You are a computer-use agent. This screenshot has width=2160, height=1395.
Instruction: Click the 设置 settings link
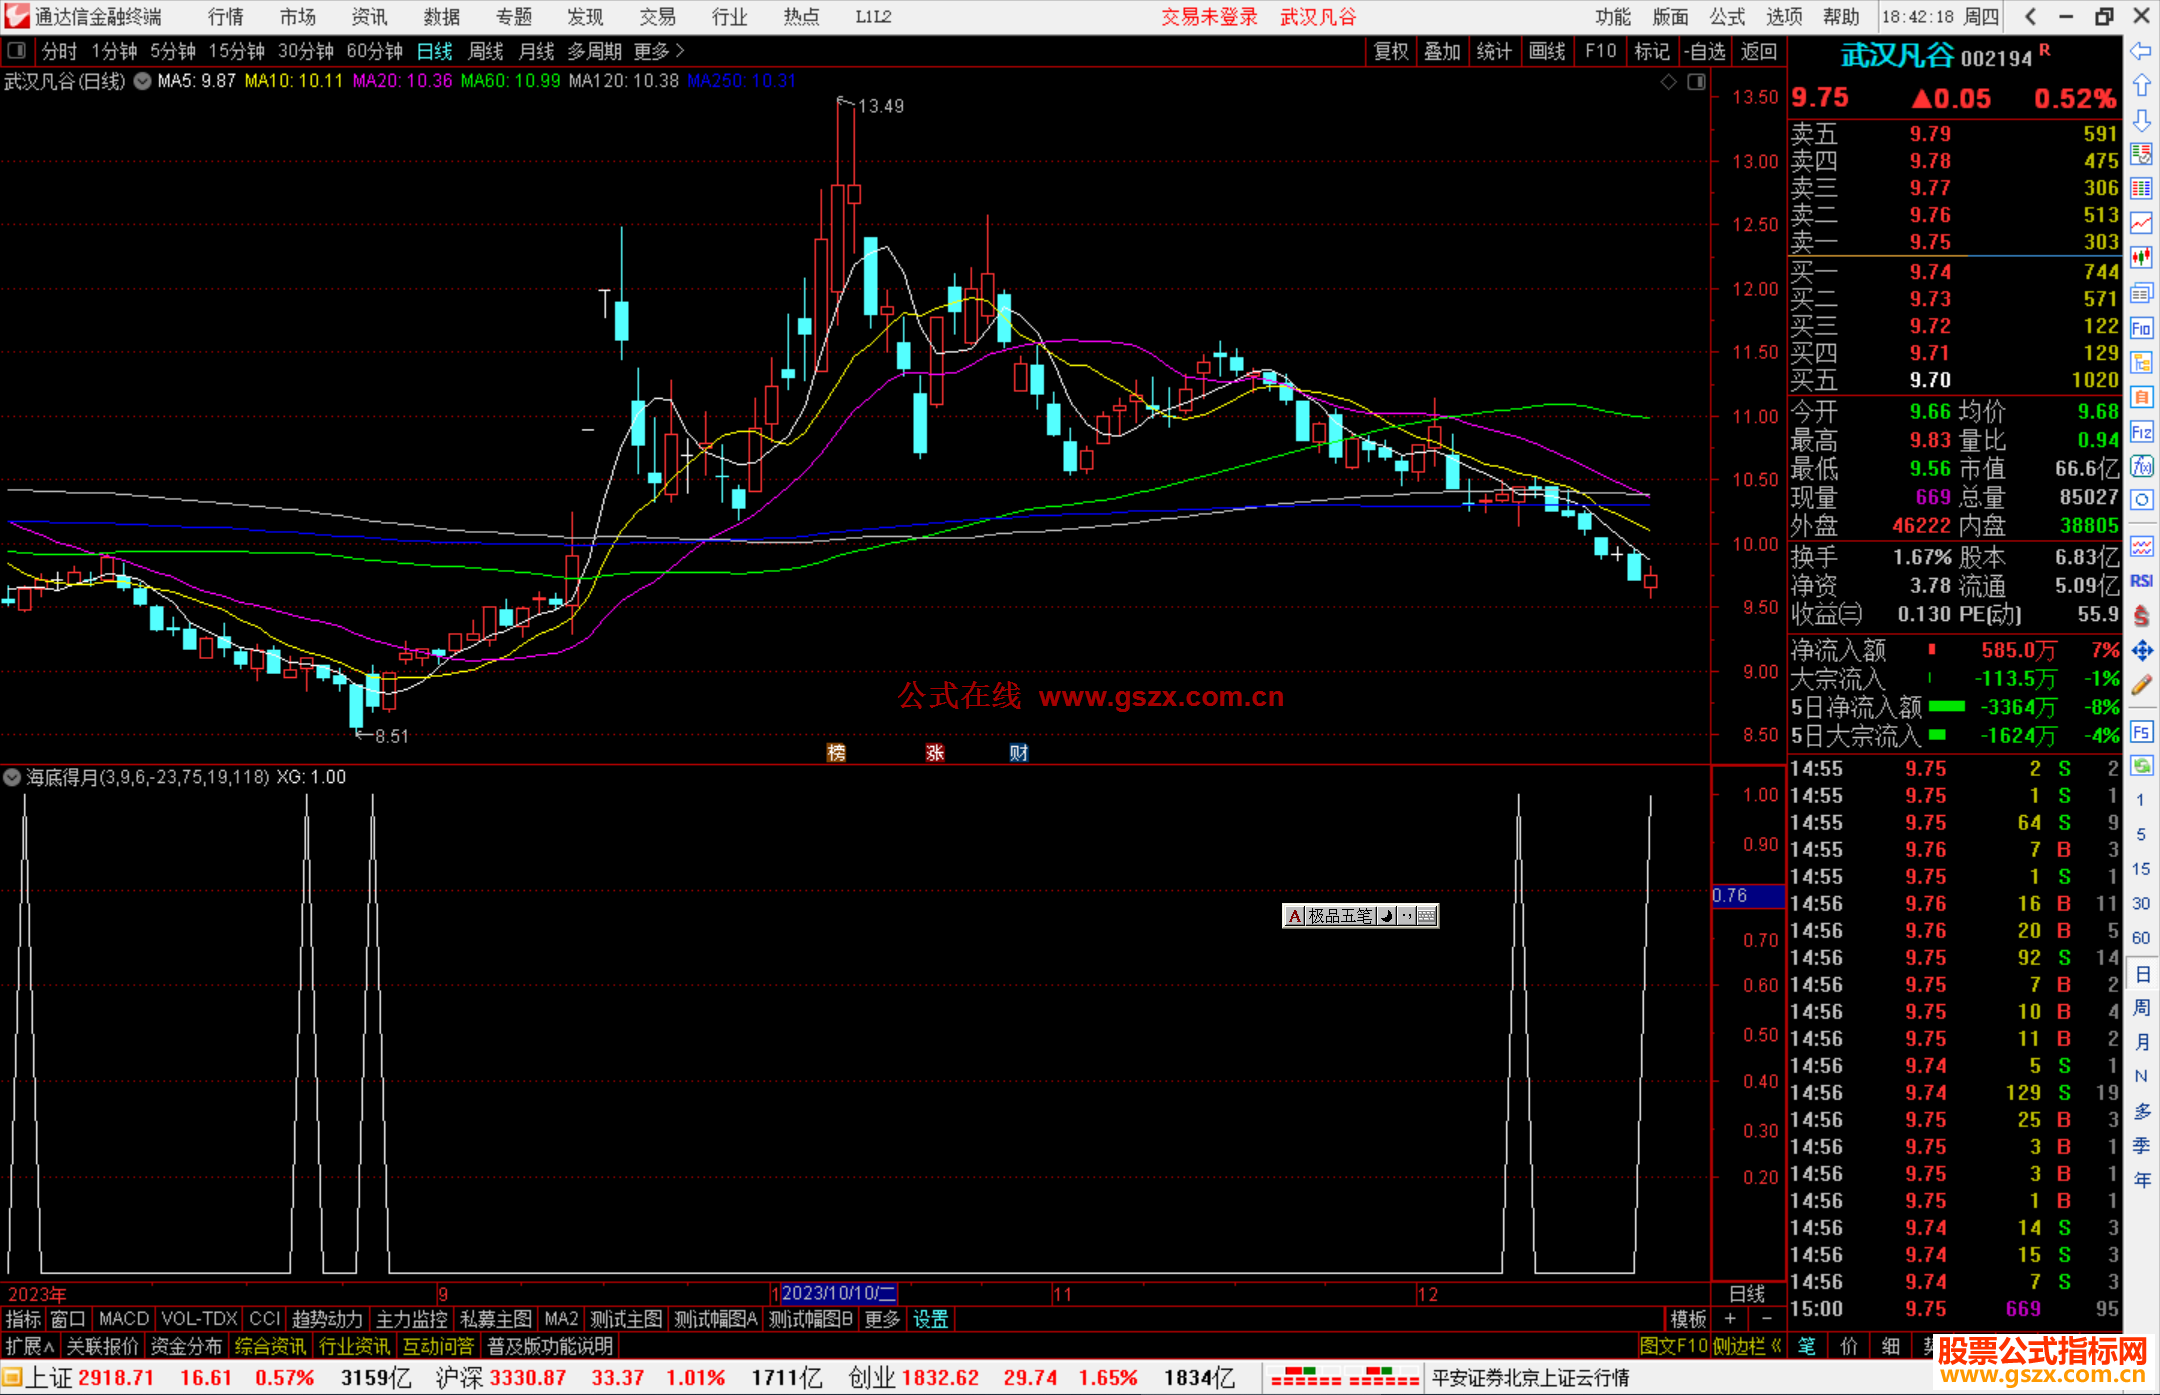(930, 1319)
